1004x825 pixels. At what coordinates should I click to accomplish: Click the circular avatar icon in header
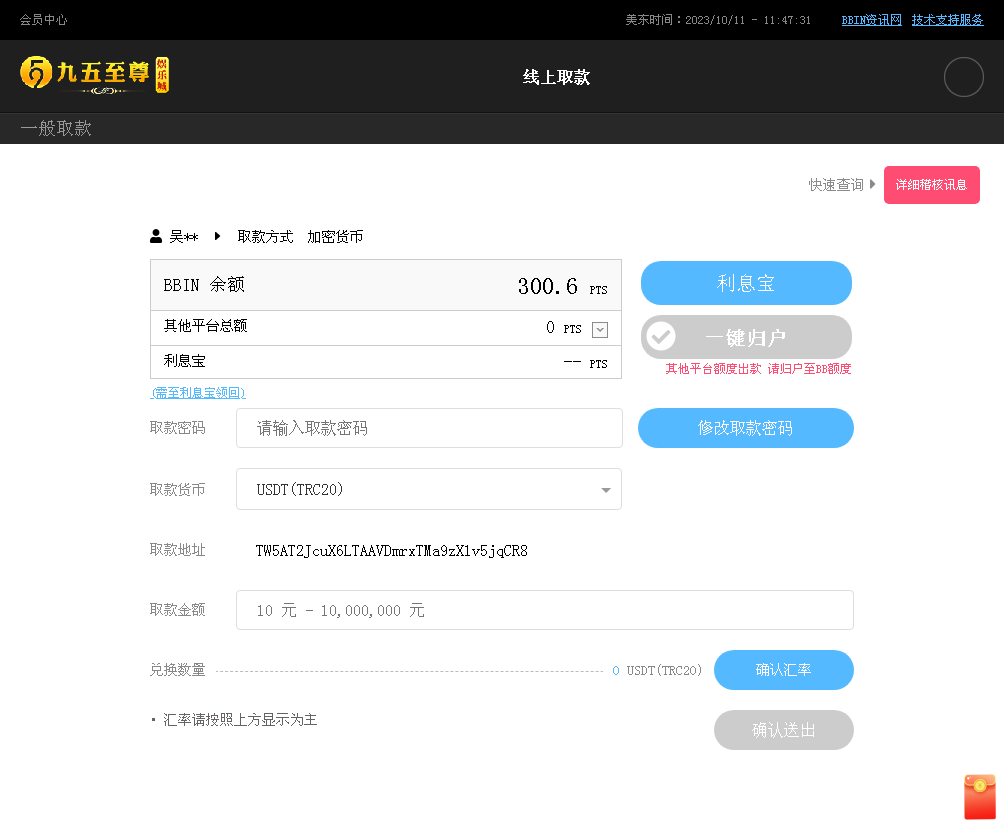[963, 77]
